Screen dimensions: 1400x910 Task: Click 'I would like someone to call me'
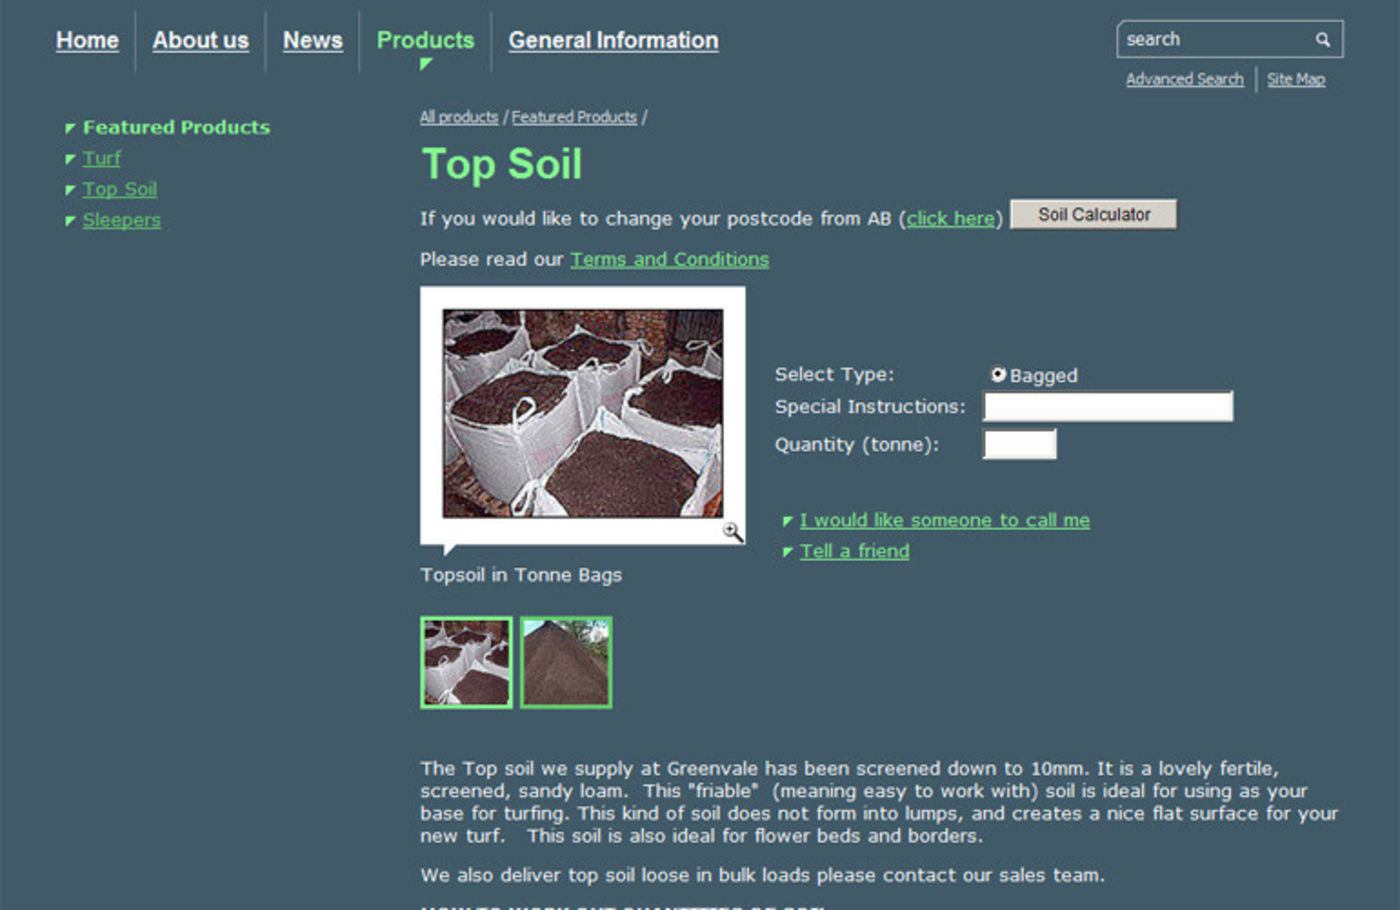point(944,521)
